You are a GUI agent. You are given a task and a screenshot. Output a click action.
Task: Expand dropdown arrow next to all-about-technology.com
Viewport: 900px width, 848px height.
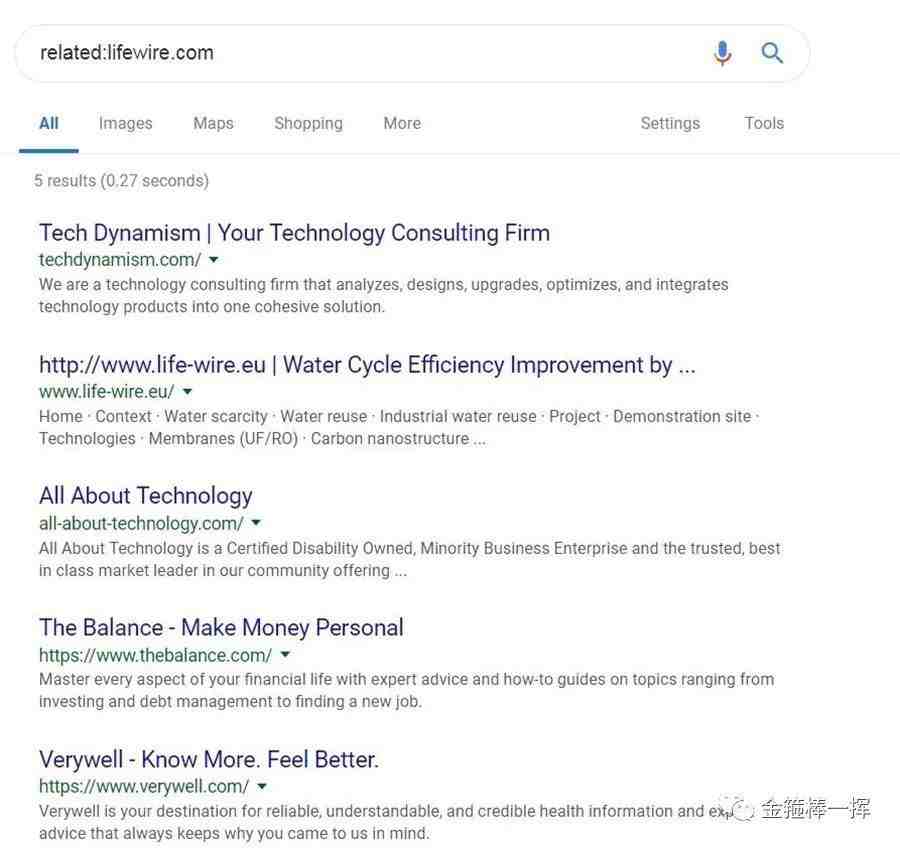point(256,522)
